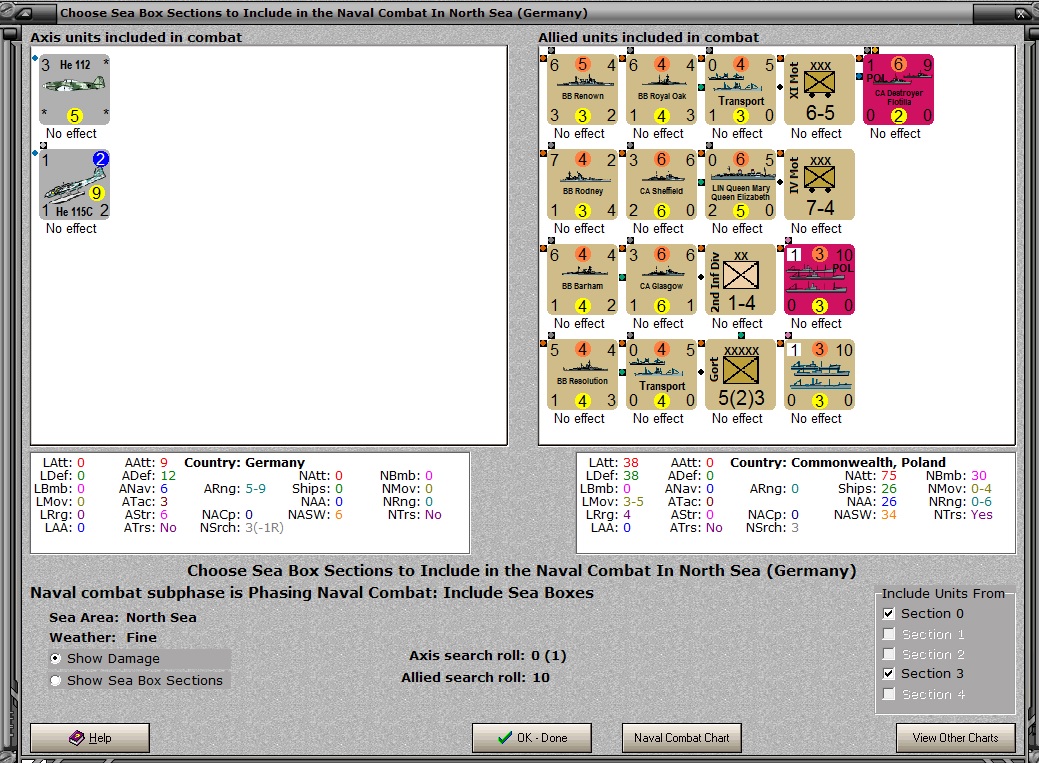Click the NASW: 34 Allied value

[865, 514]
